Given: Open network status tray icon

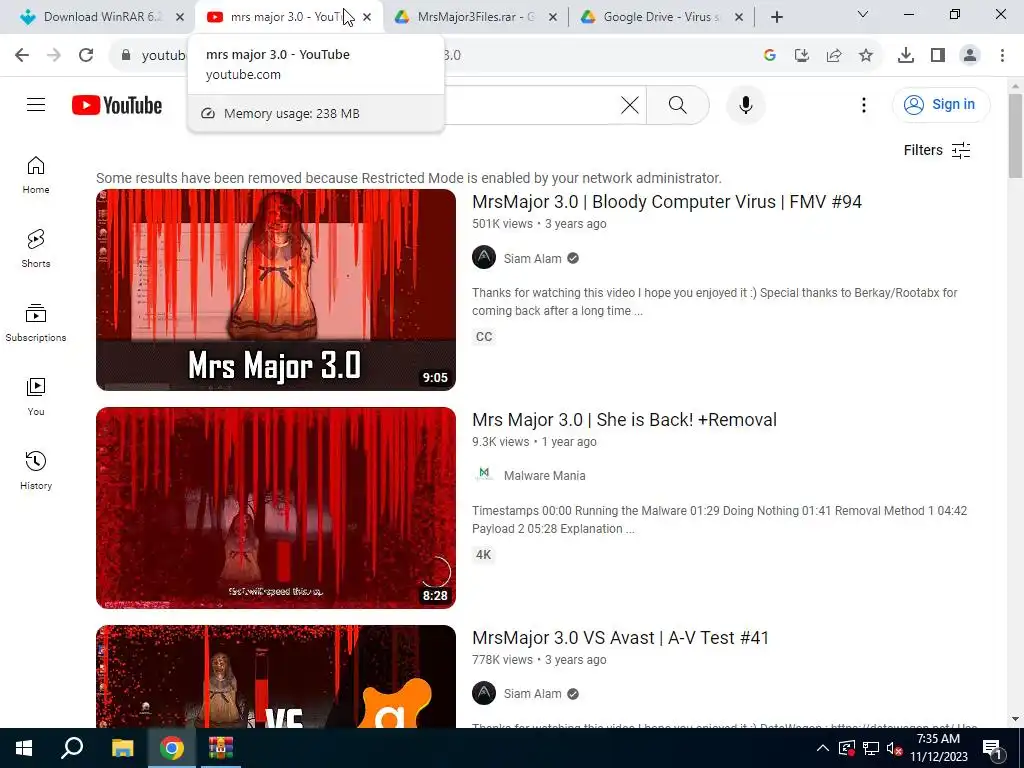Looking at the screenshot, I should pyautogui.click(x=871, y=748).
